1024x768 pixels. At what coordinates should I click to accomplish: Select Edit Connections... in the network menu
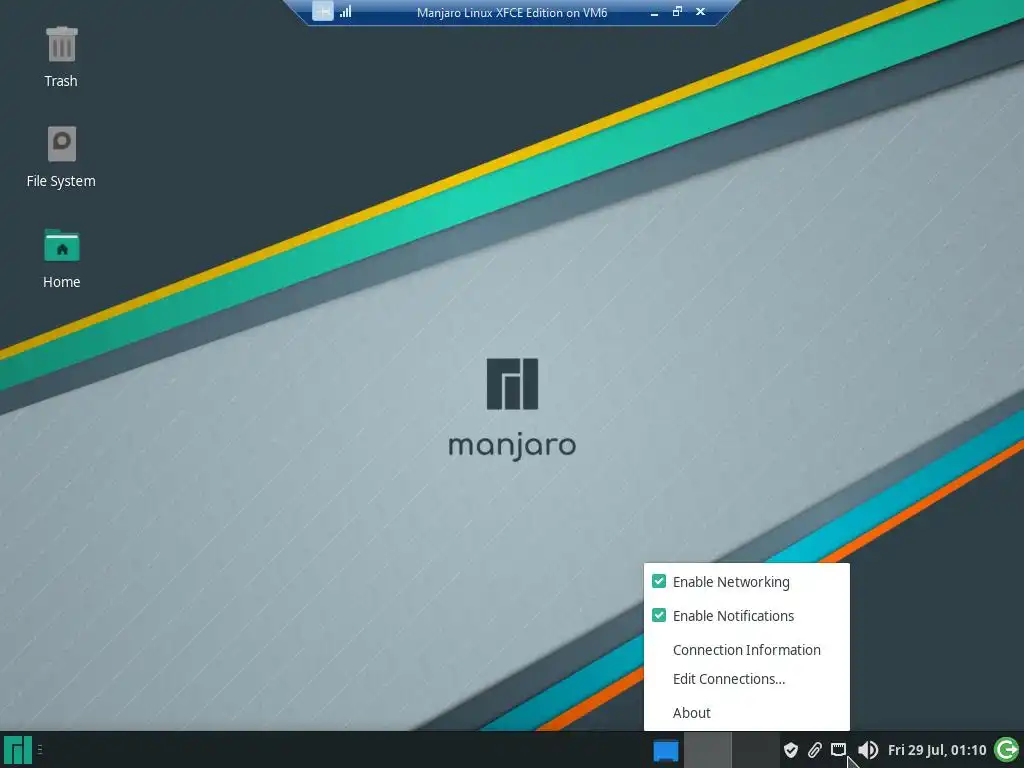point(746,679)
